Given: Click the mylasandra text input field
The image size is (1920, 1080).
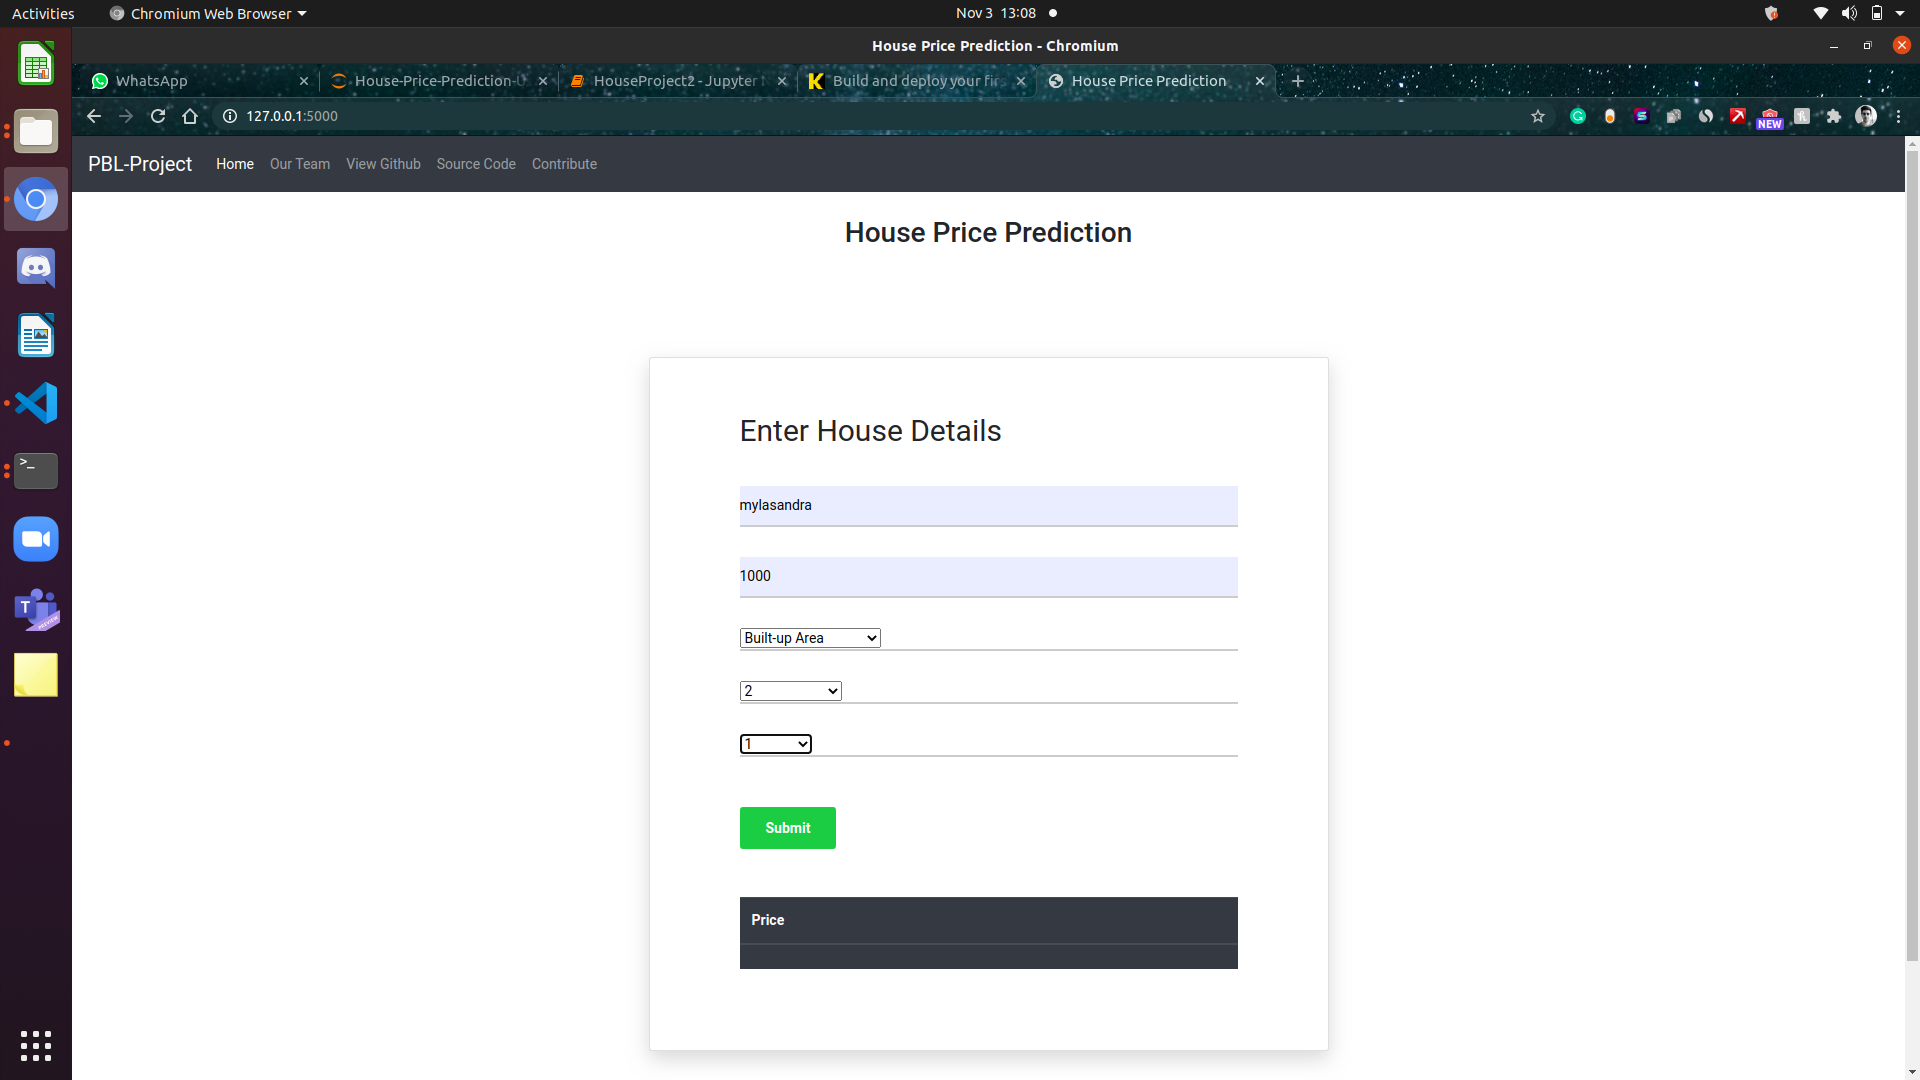Looking at the screenshot, I should click(988, 505).
